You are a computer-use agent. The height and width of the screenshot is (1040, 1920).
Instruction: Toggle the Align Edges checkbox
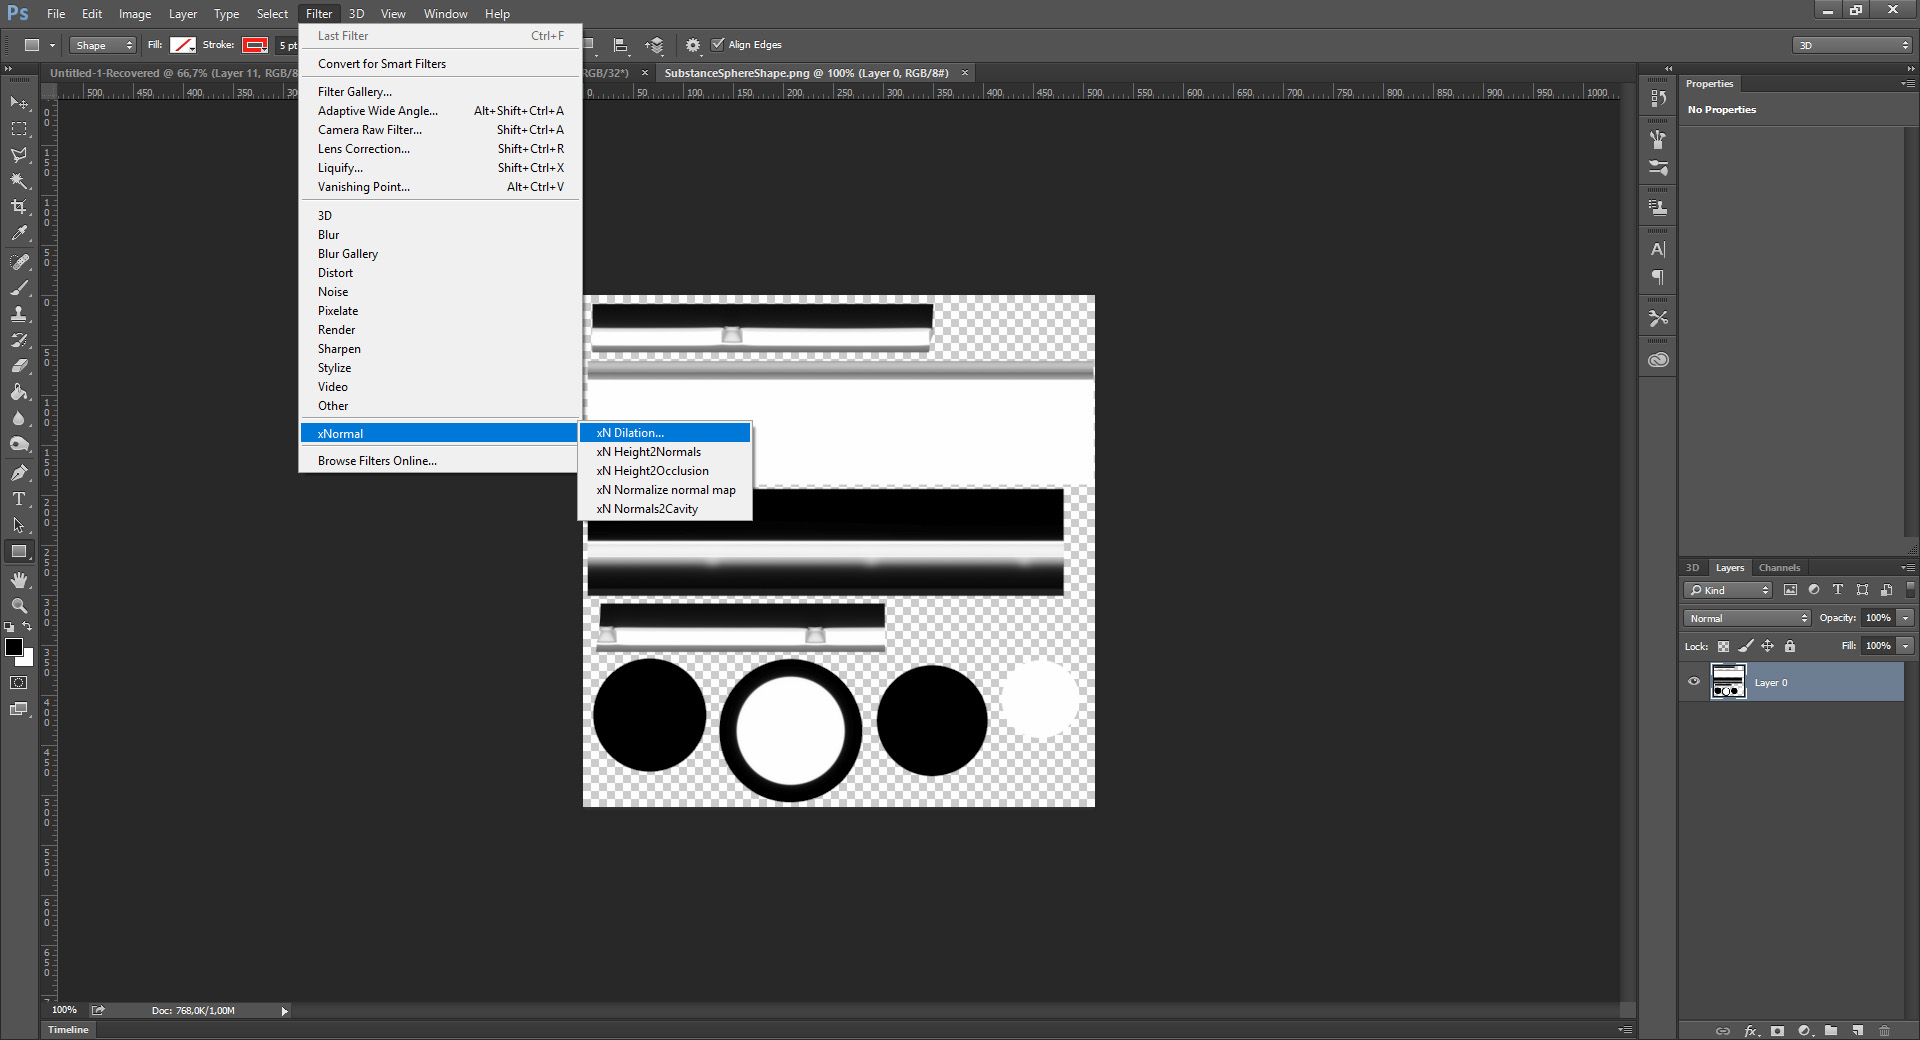pos(717,44)
